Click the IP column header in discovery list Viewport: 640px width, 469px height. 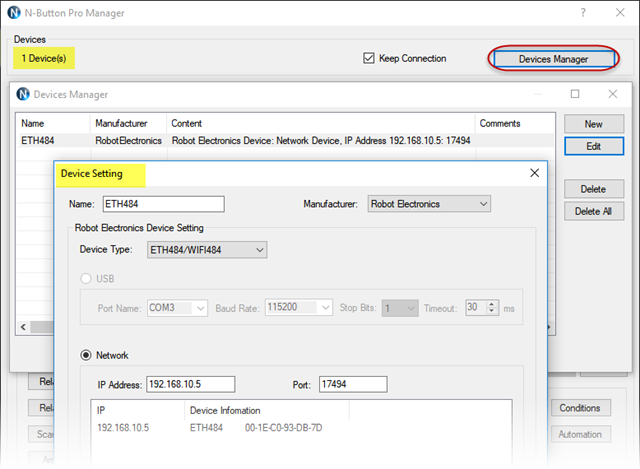point(138,410)
